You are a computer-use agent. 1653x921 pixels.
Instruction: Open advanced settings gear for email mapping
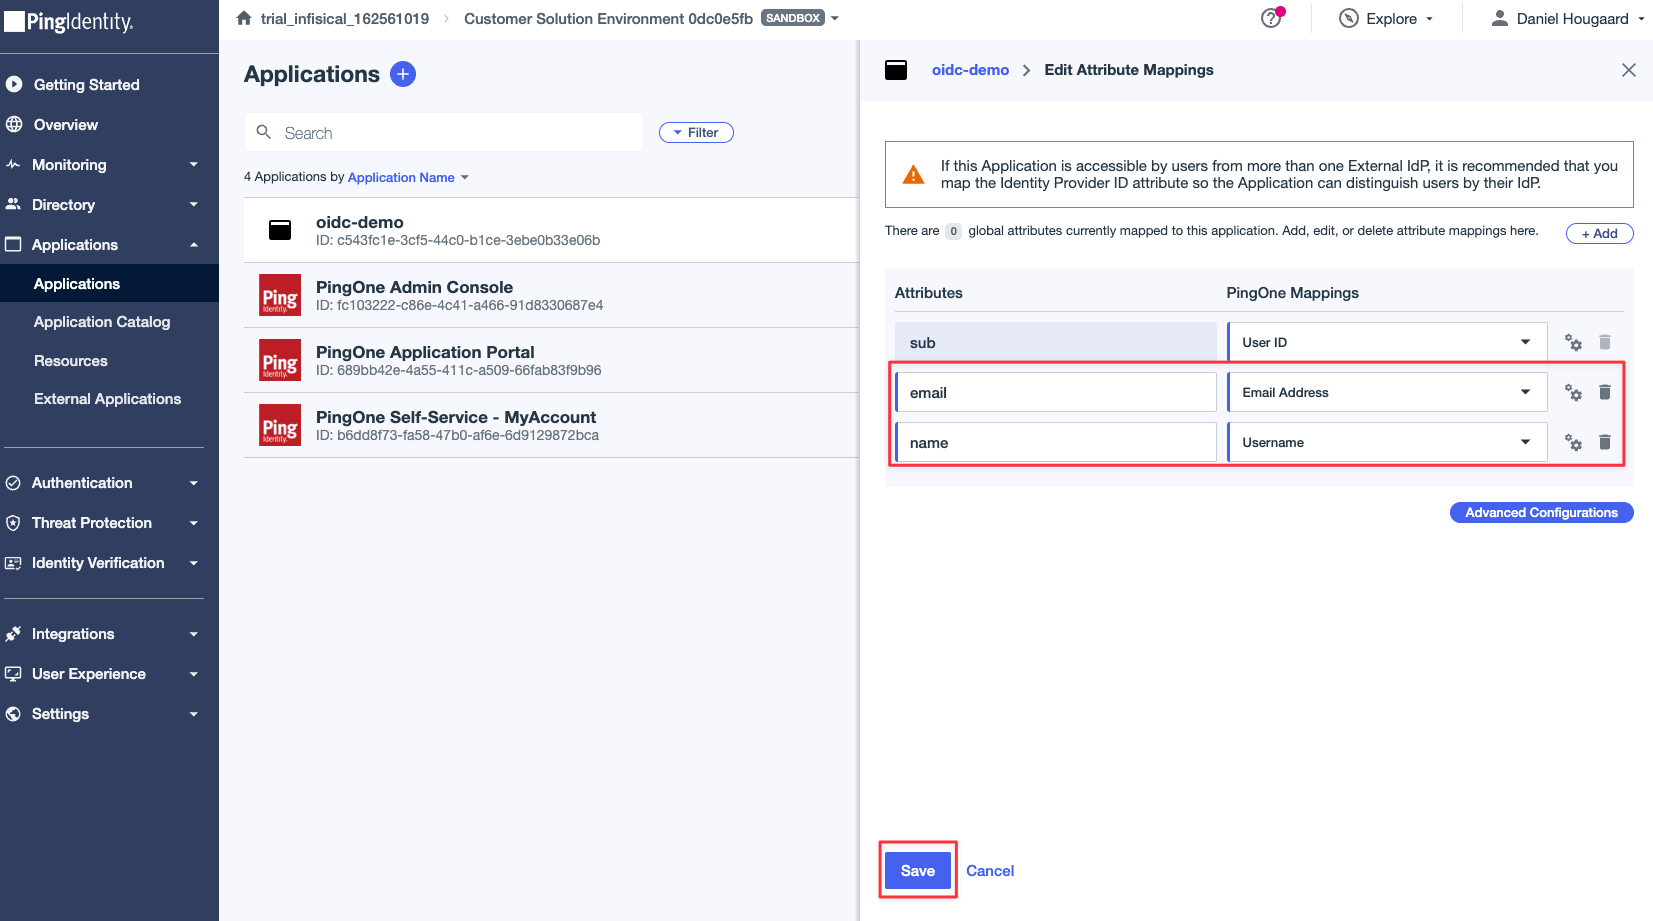(1573, 392)
